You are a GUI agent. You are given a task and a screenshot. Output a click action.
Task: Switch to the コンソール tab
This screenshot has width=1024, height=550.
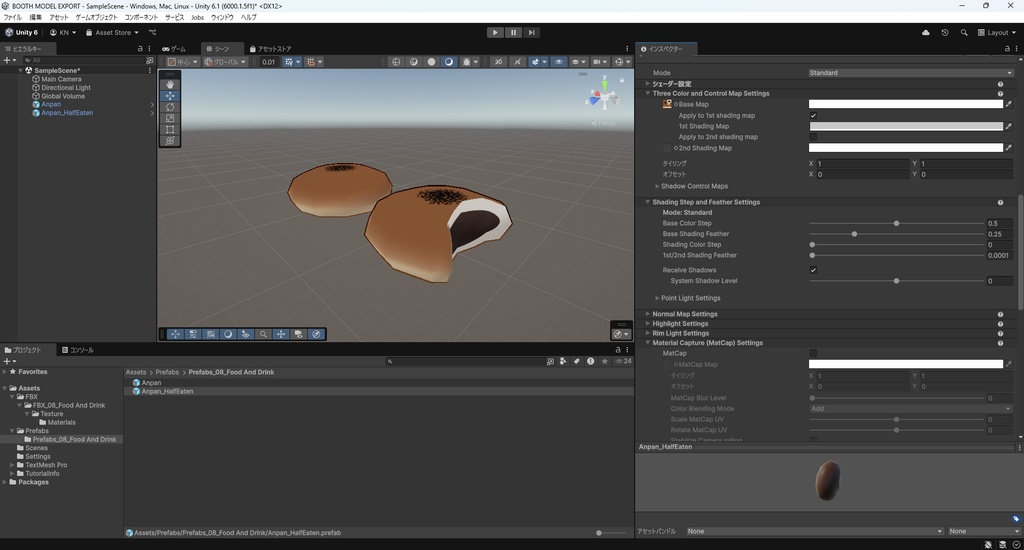pos(78,350)
